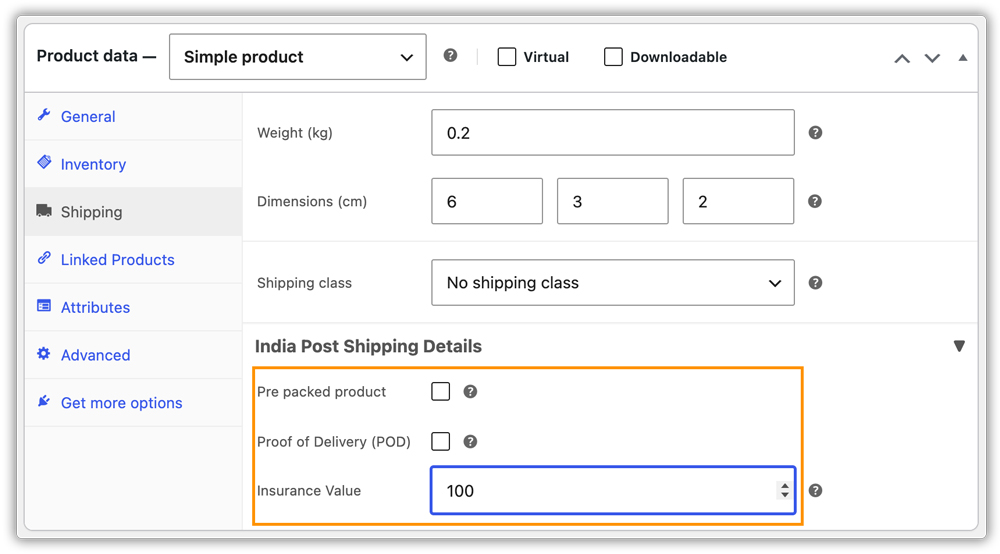The image size is (1000, 554).
Task: Move Product data panel down
Action: point(932,59)
